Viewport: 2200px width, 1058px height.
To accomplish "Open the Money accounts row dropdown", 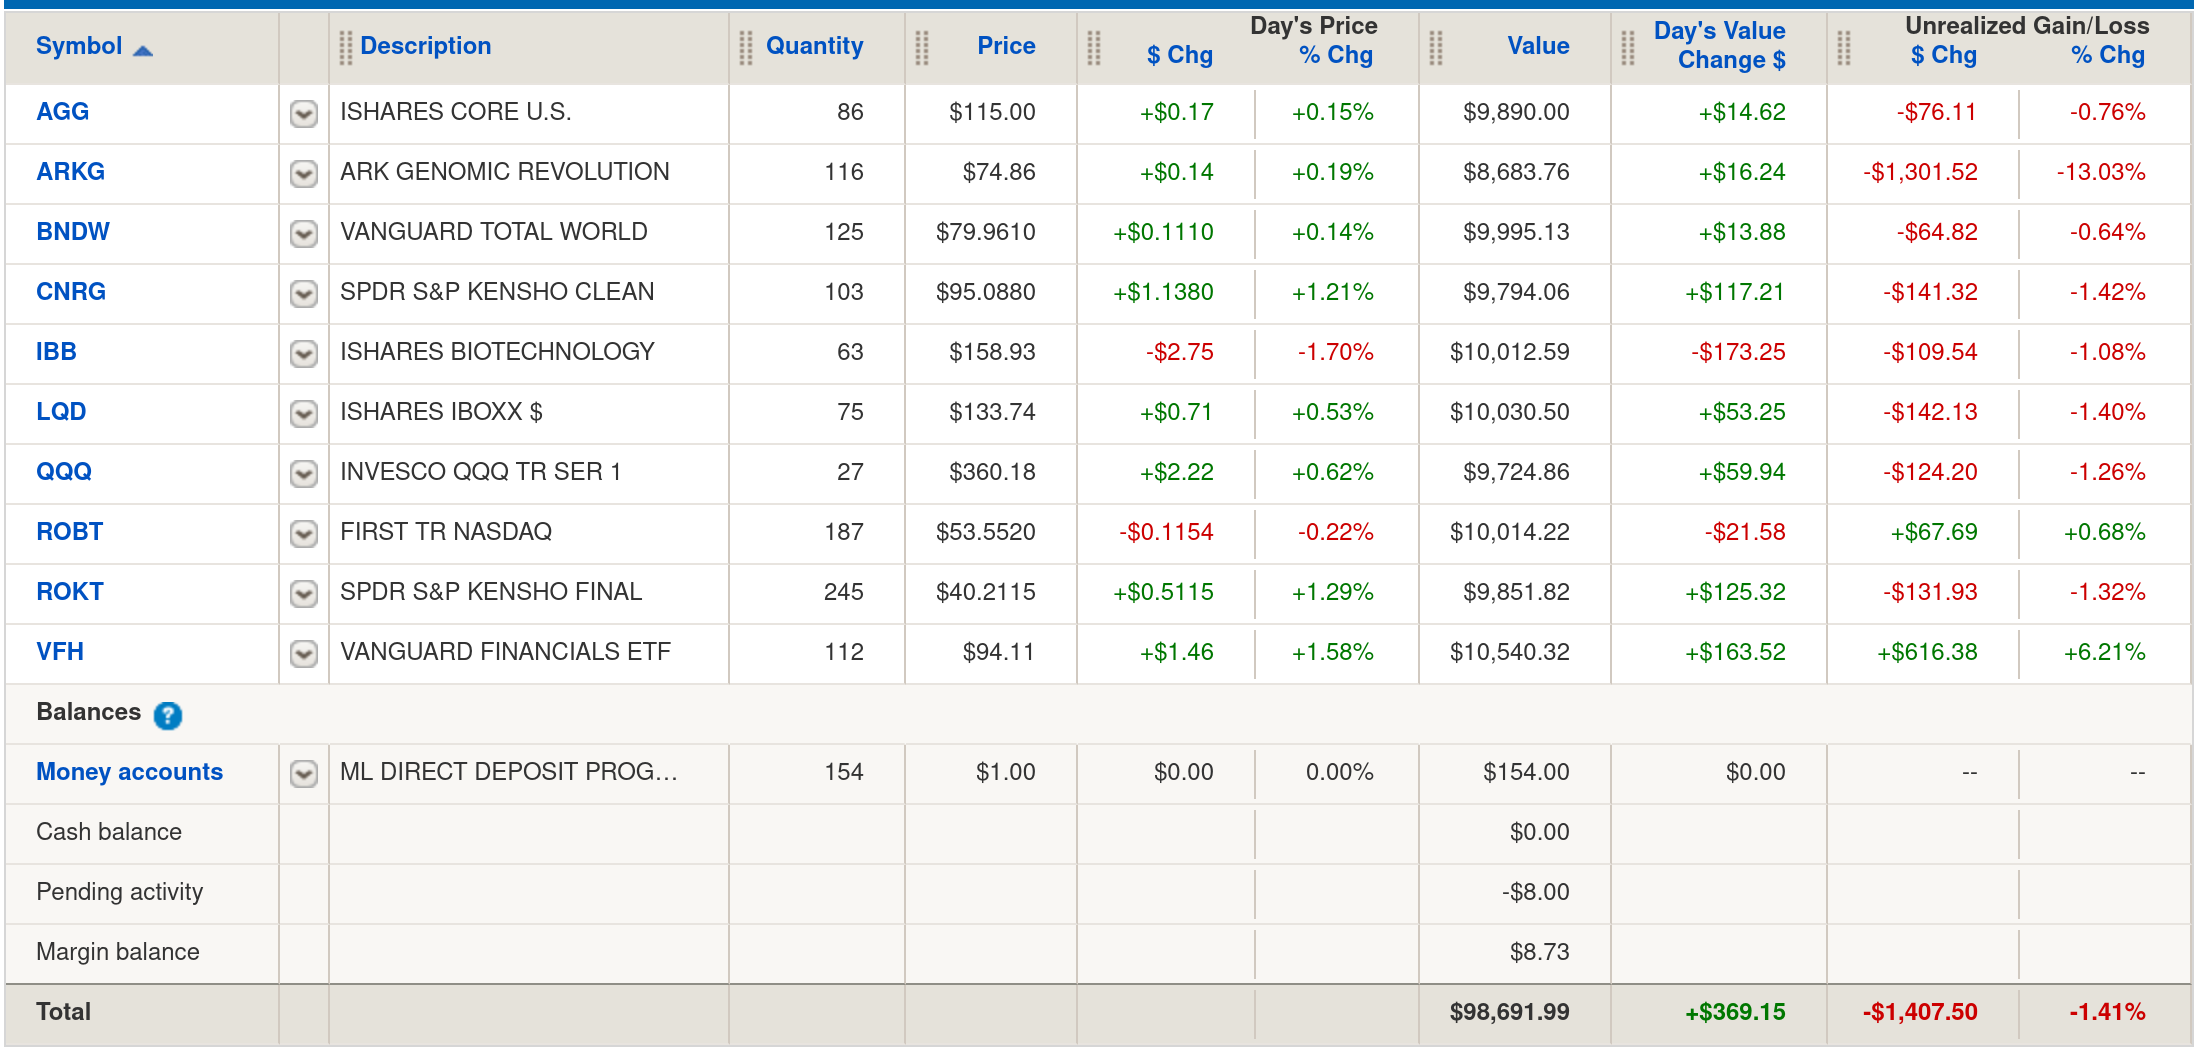I will click(x=304, y=773).
